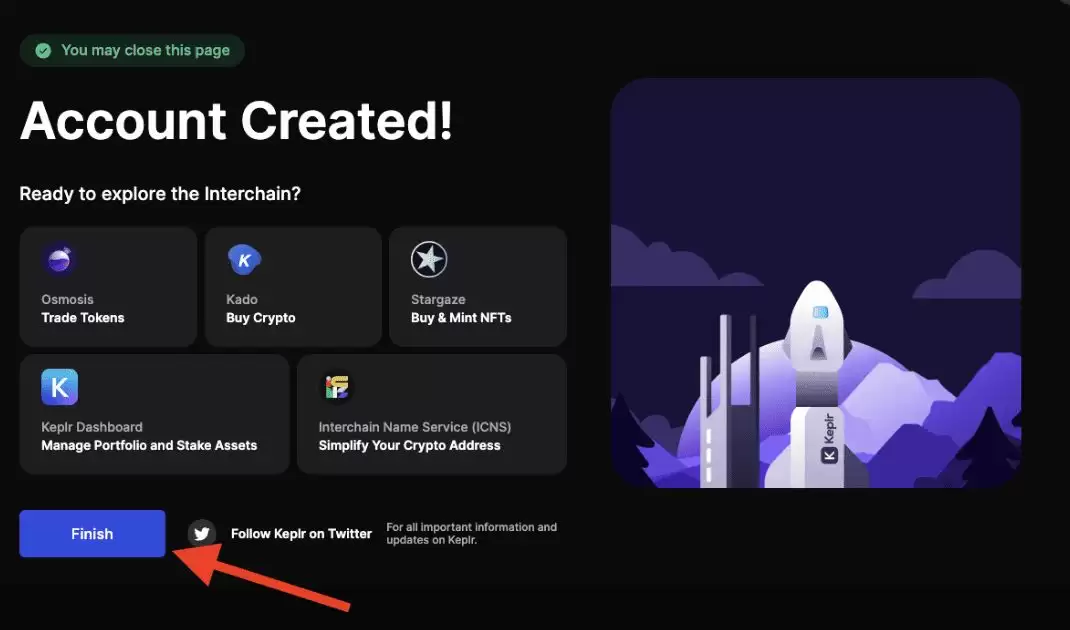
Task: Select the Simplify Your Crypto Address label
Action: tap(409, 445)
